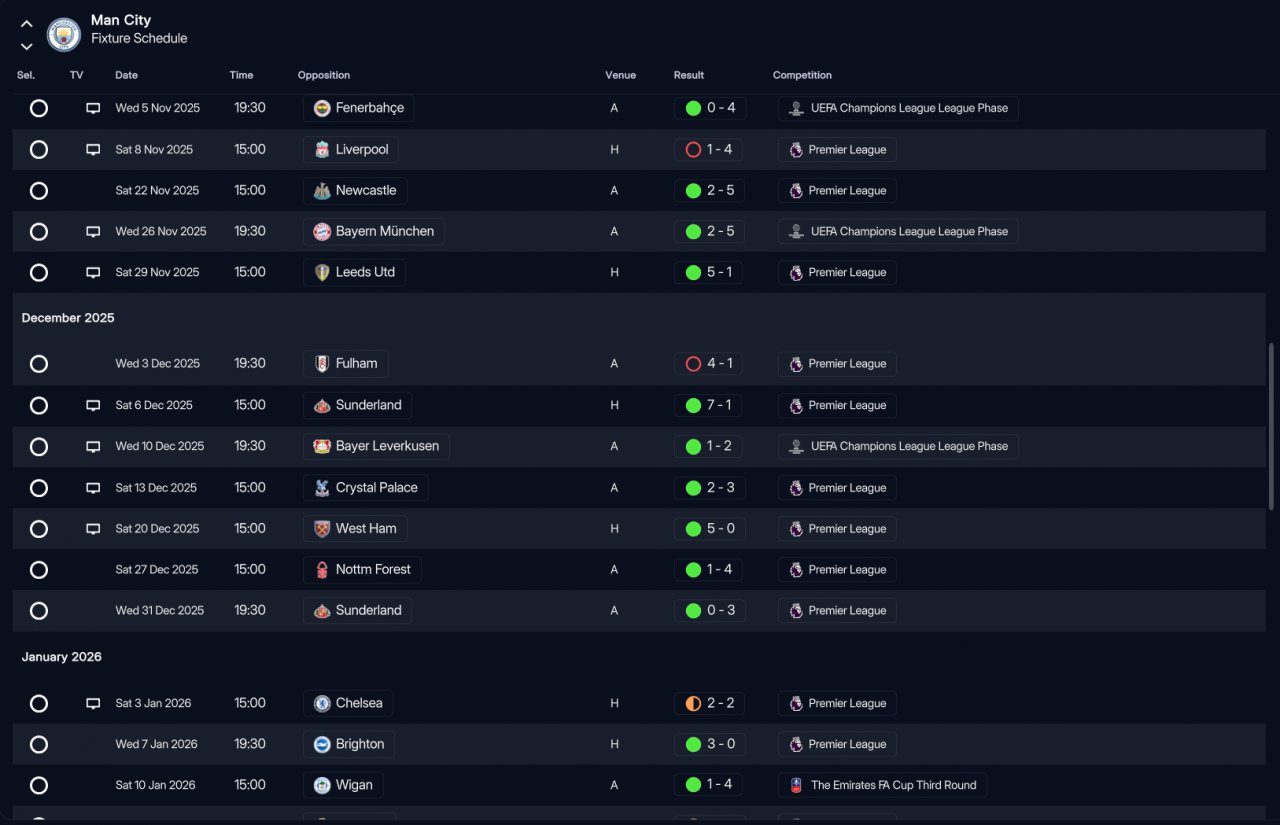Select the Newcastle fixture radio button
The image size is (1280, 825).
[39, 191]
